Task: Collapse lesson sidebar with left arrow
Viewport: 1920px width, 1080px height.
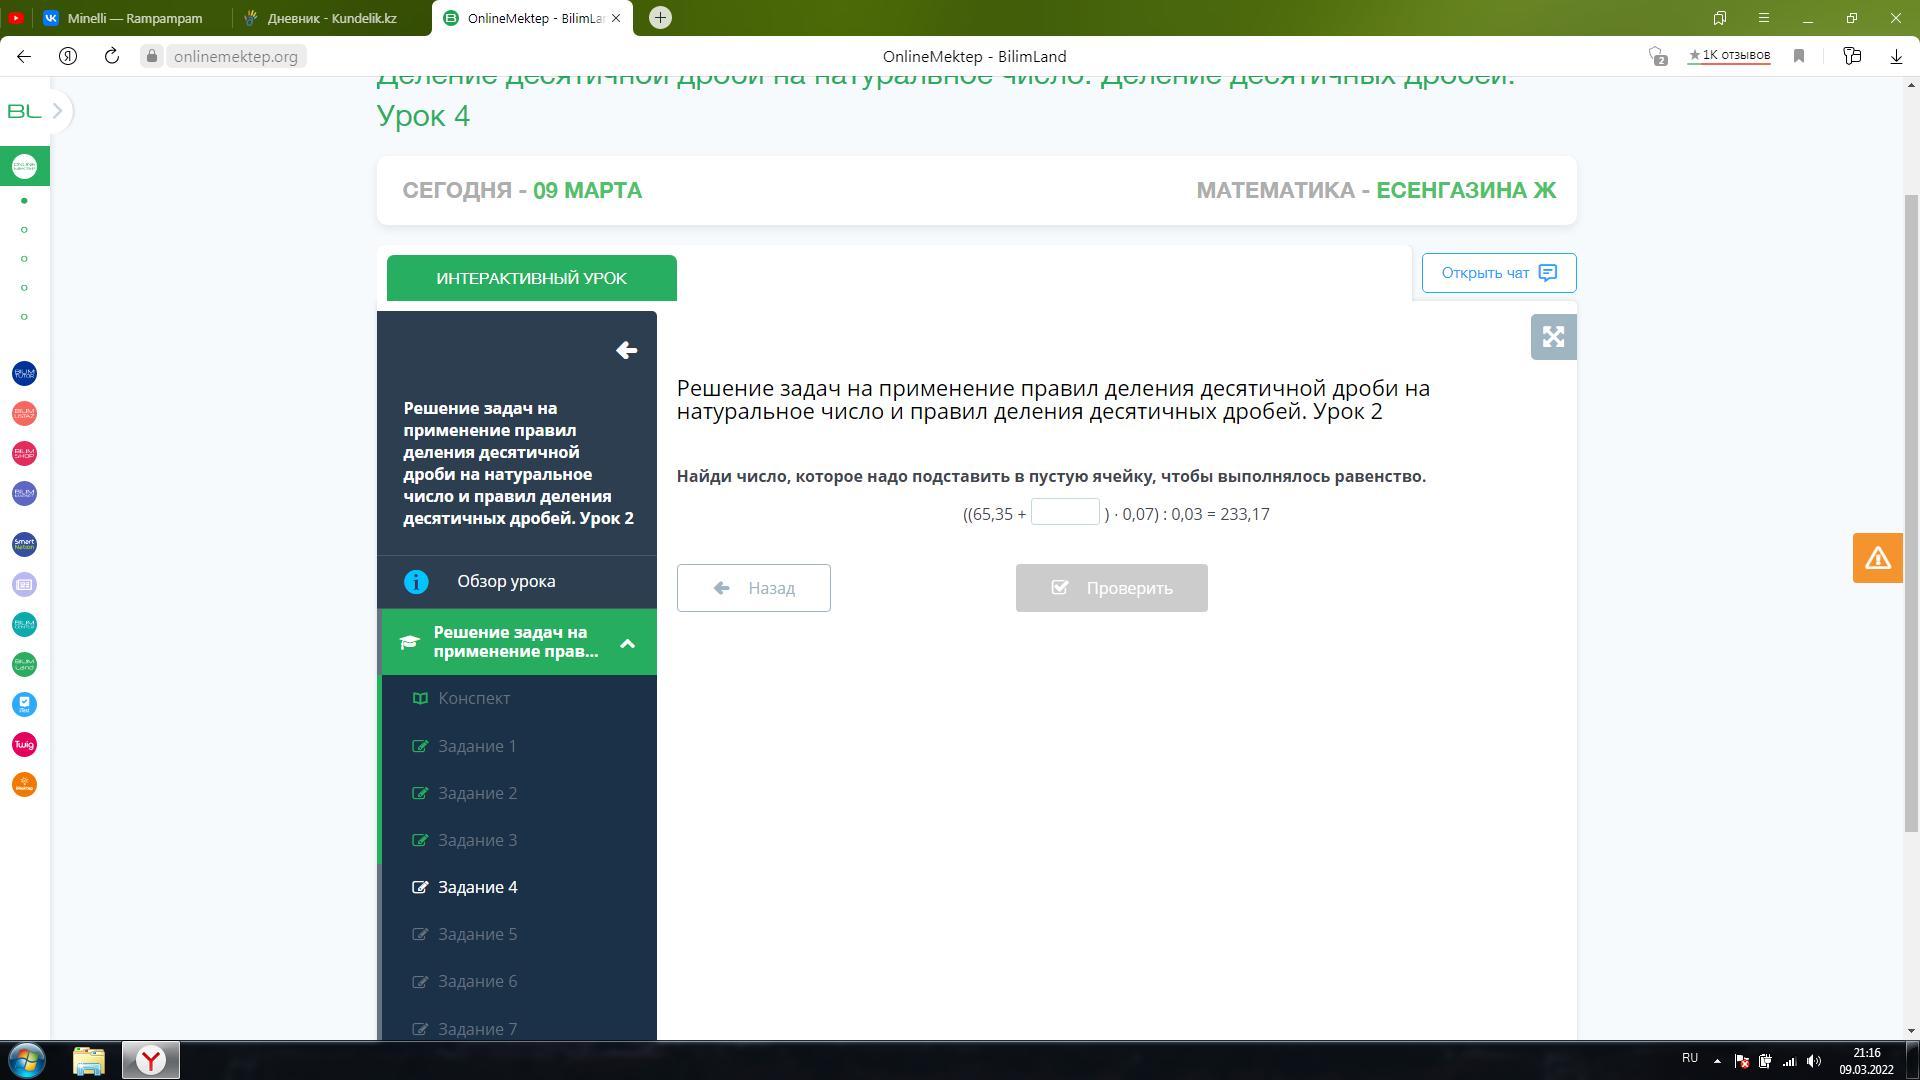Action: pos(626,350)
